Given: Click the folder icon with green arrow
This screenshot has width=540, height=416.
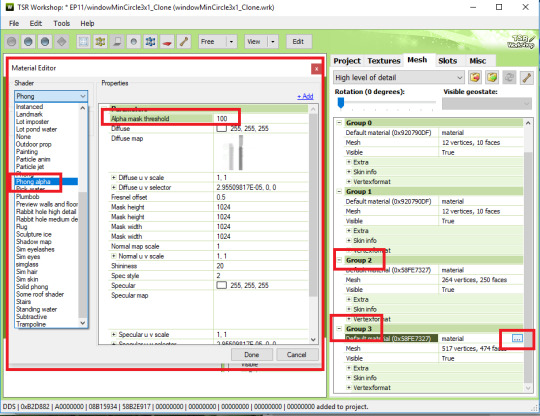Looking at the screenshot, I should [x=492, y=77].
